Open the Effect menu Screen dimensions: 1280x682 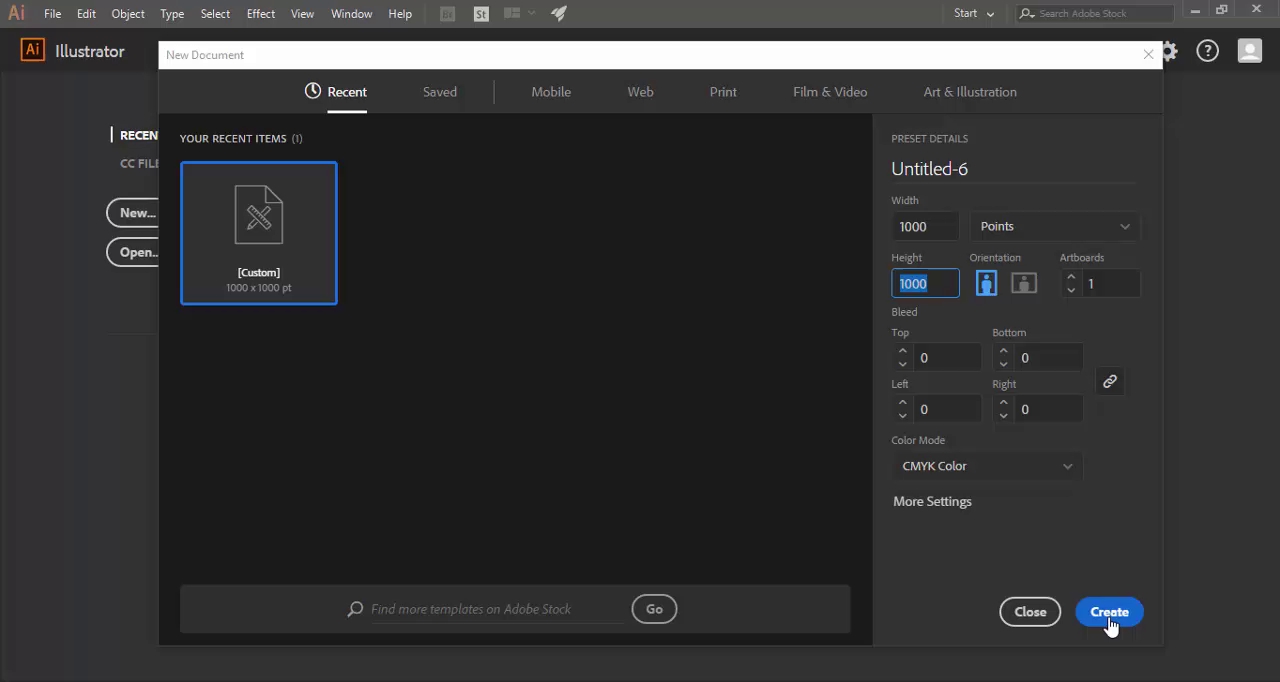pyautogui.click(x=261, y=14)
